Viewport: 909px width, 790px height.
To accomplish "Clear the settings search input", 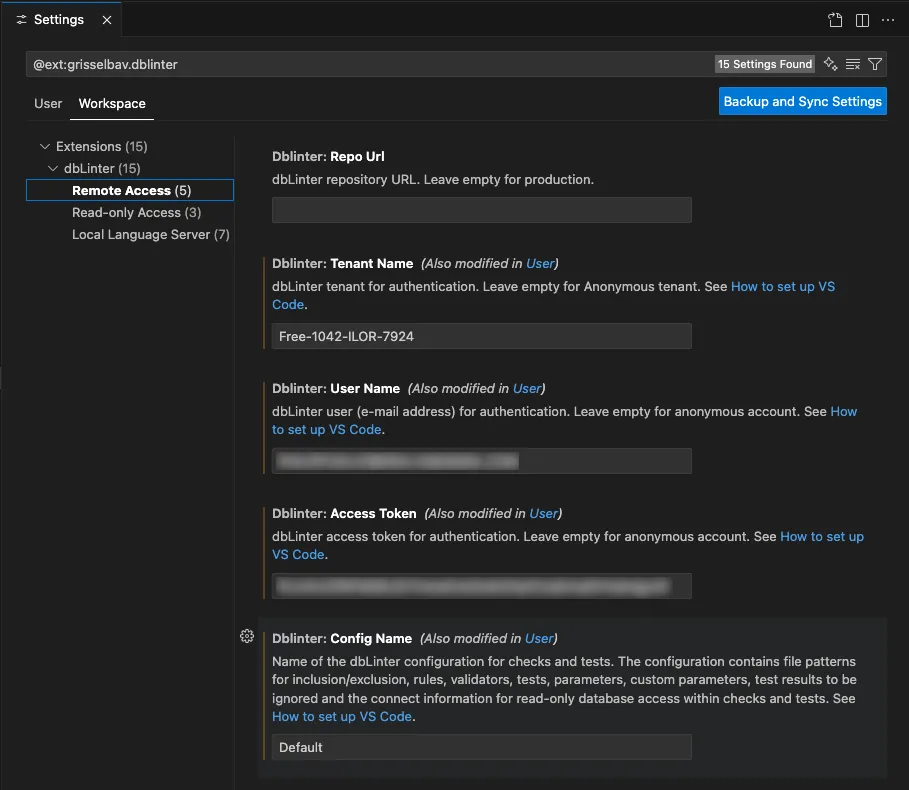I will [x=853, y=64].
